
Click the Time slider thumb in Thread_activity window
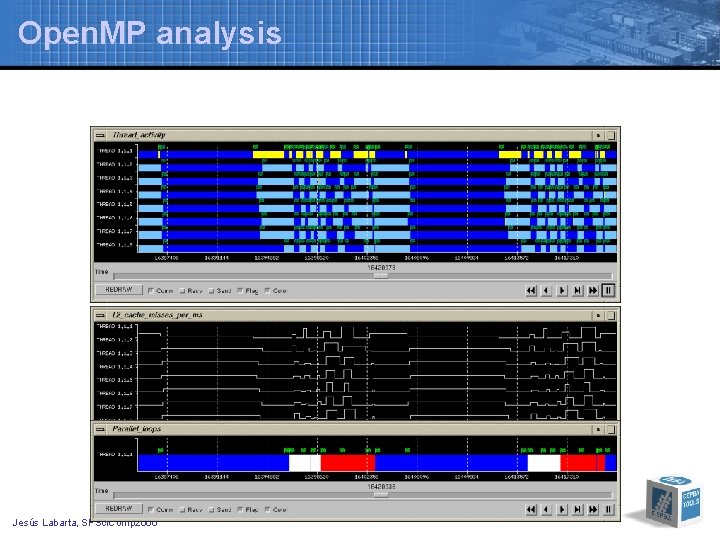381,276
